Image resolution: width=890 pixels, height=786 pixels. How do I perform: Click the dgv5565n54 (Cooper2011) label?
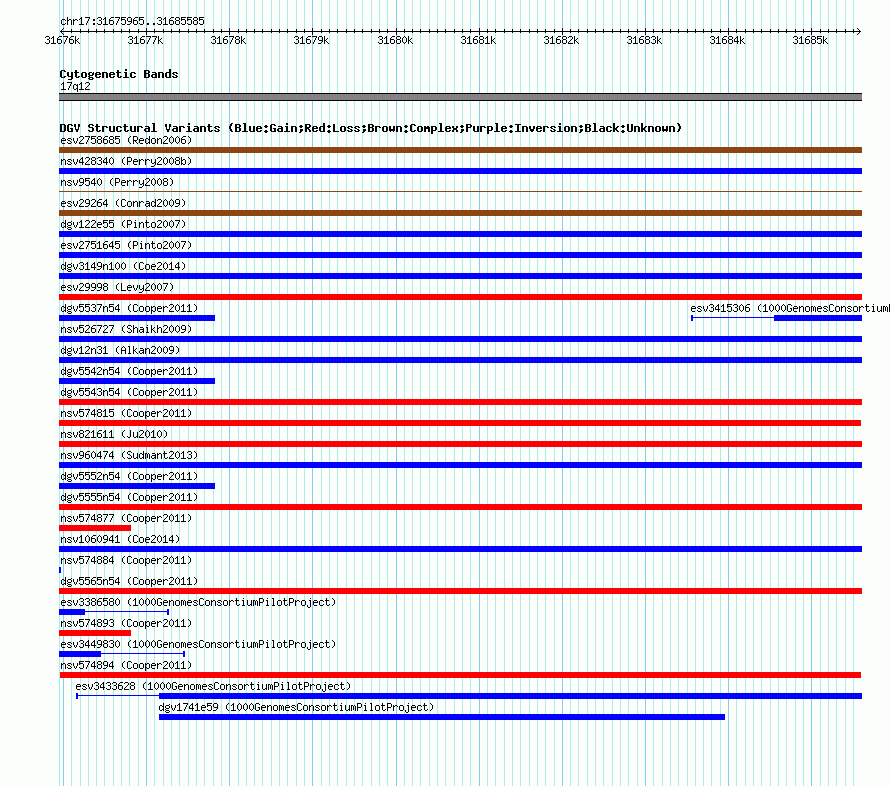(129, 581)
